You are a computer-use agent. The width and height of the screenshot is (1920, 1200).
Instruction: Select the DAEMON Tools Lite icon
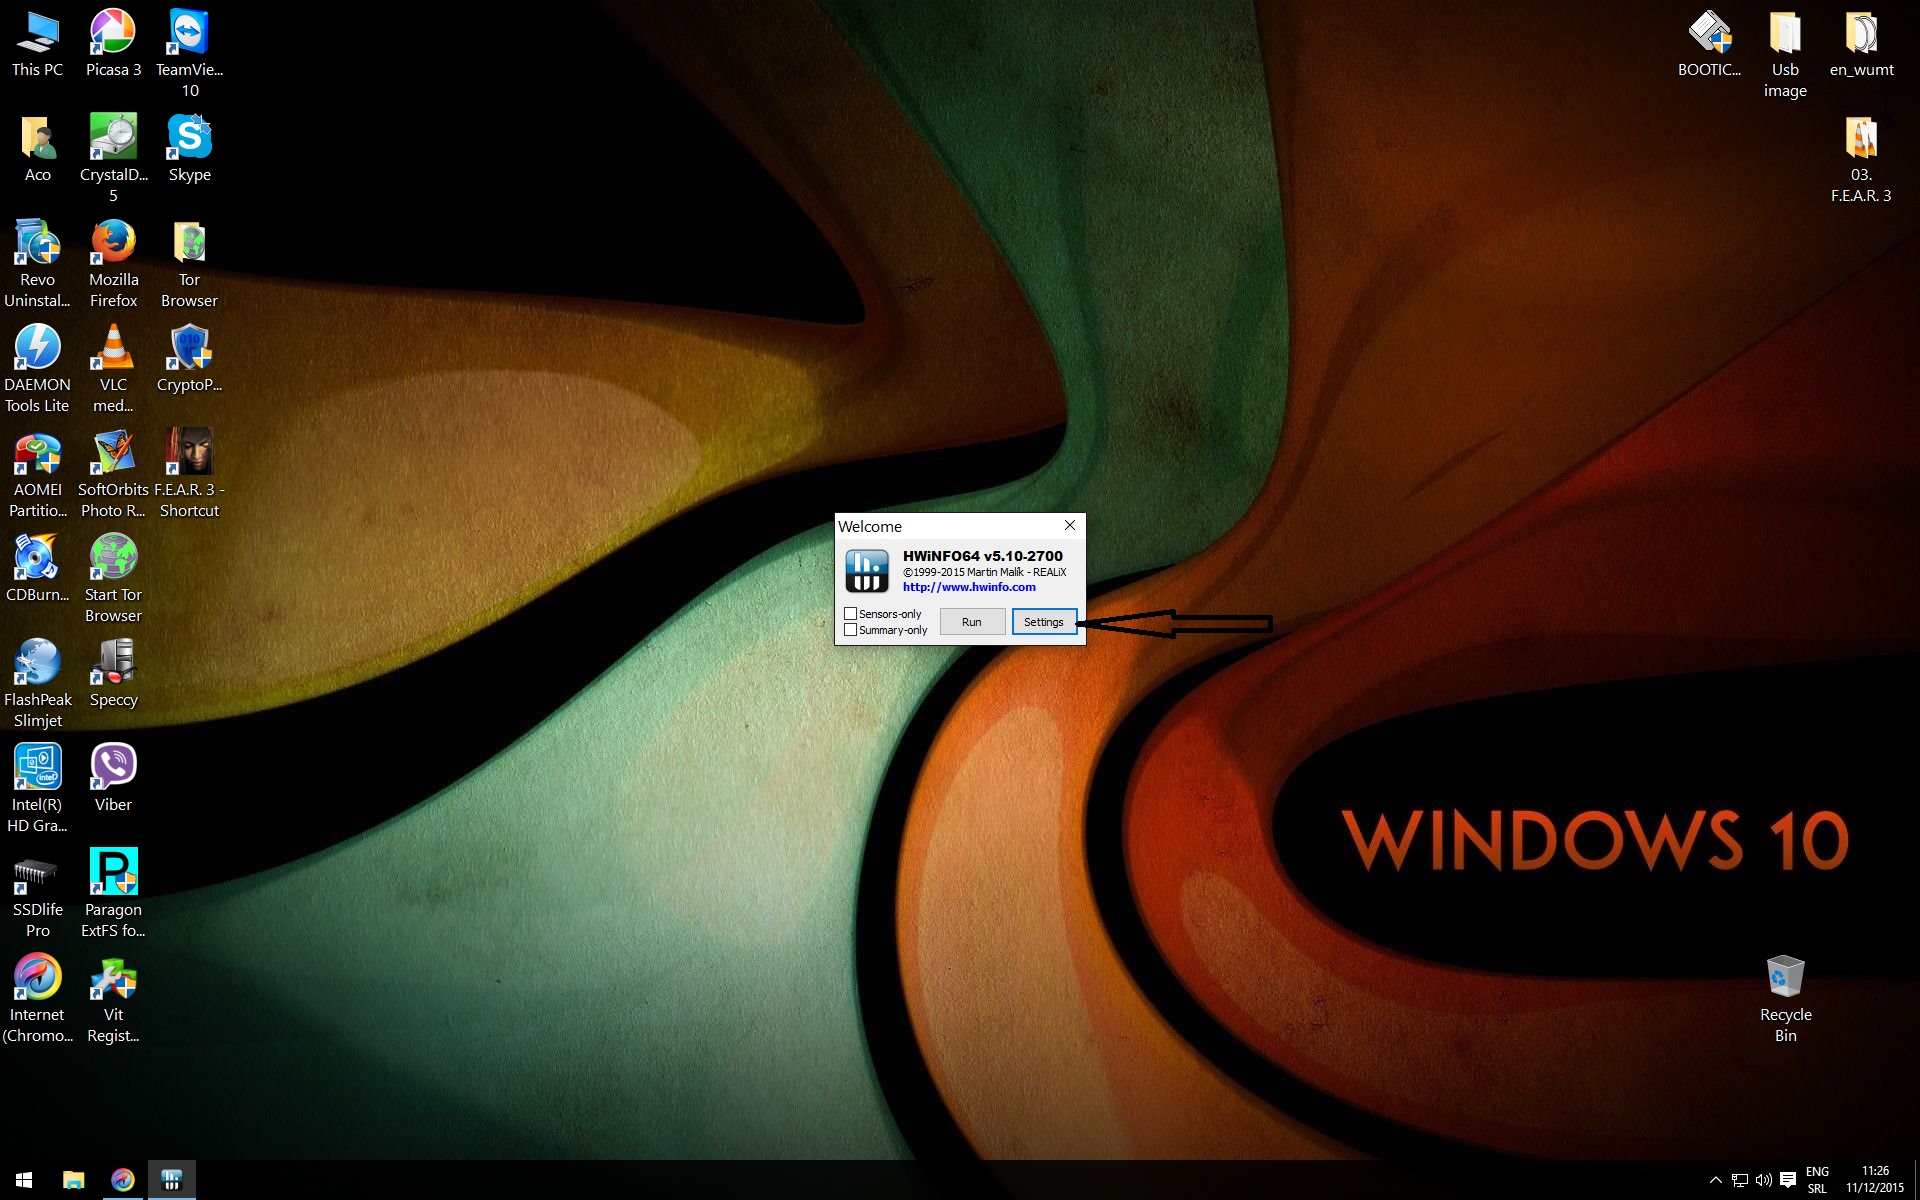37,349
